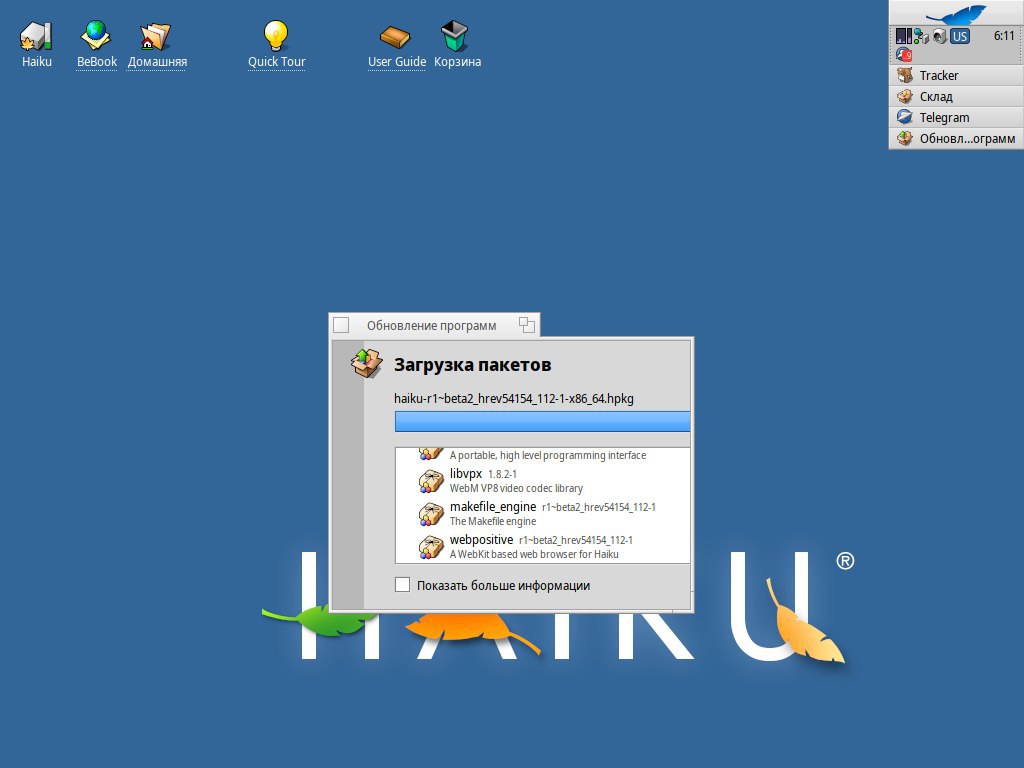Click the US keyboard layout indicator
1024x768 pixels.
pyautogui.click(x=959, y=37)
